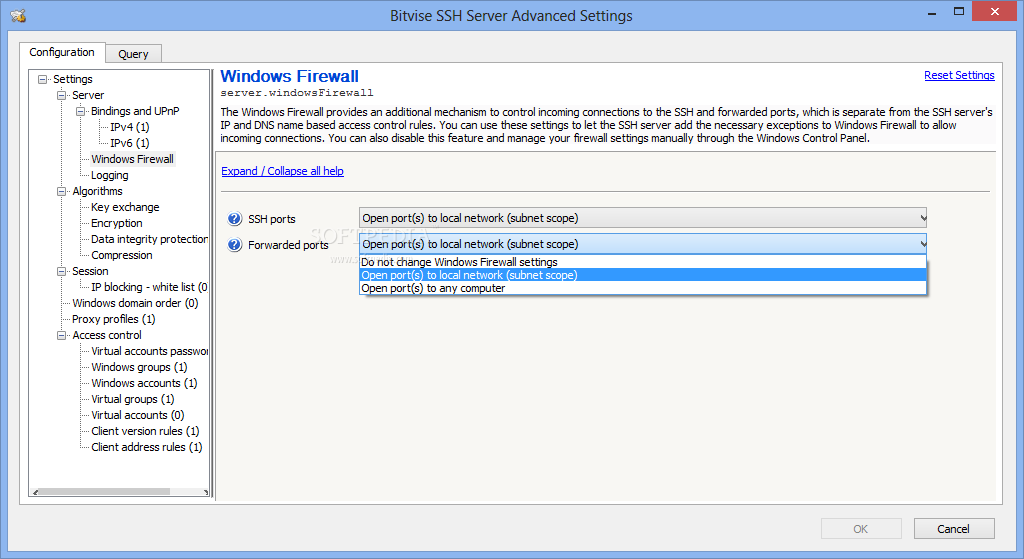Click the Cancel button

[953, 529]
